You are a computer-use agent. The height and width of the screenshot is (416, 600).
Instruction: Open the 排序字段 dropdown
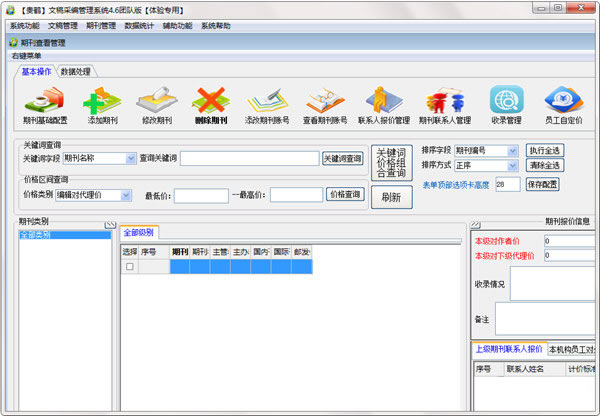point(512,151)
